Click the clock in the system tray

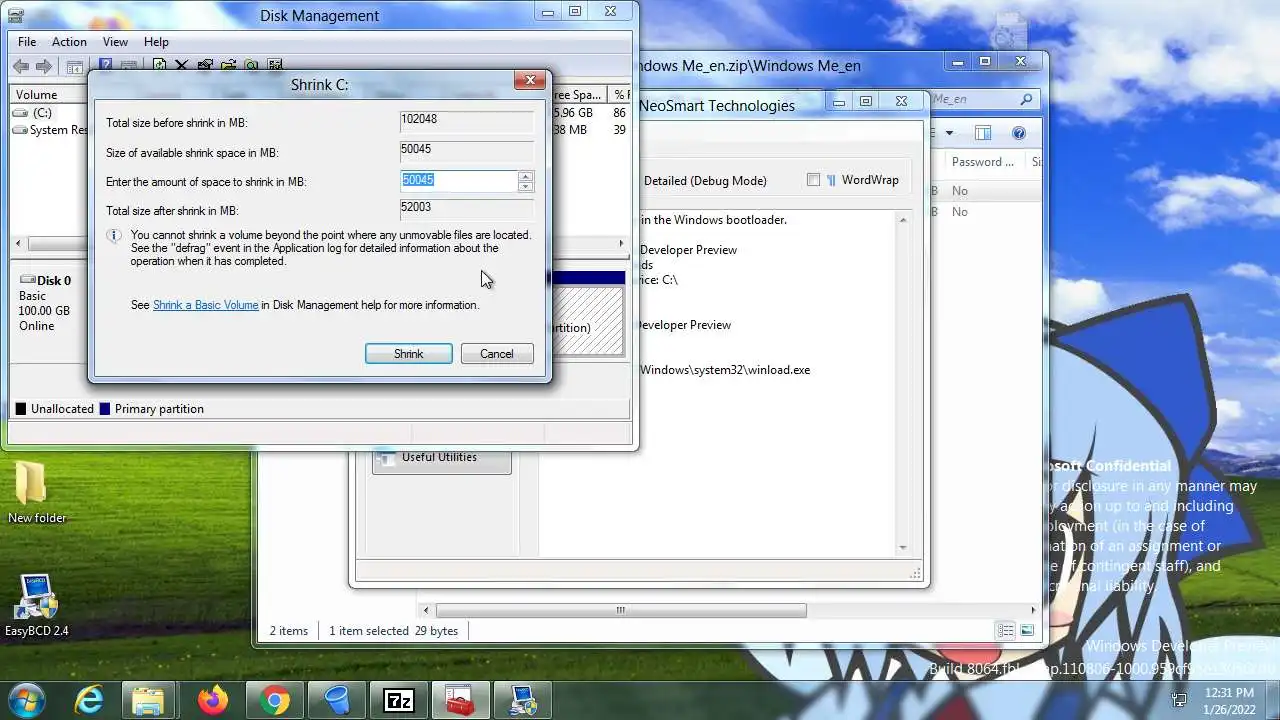pos(1229,700)
